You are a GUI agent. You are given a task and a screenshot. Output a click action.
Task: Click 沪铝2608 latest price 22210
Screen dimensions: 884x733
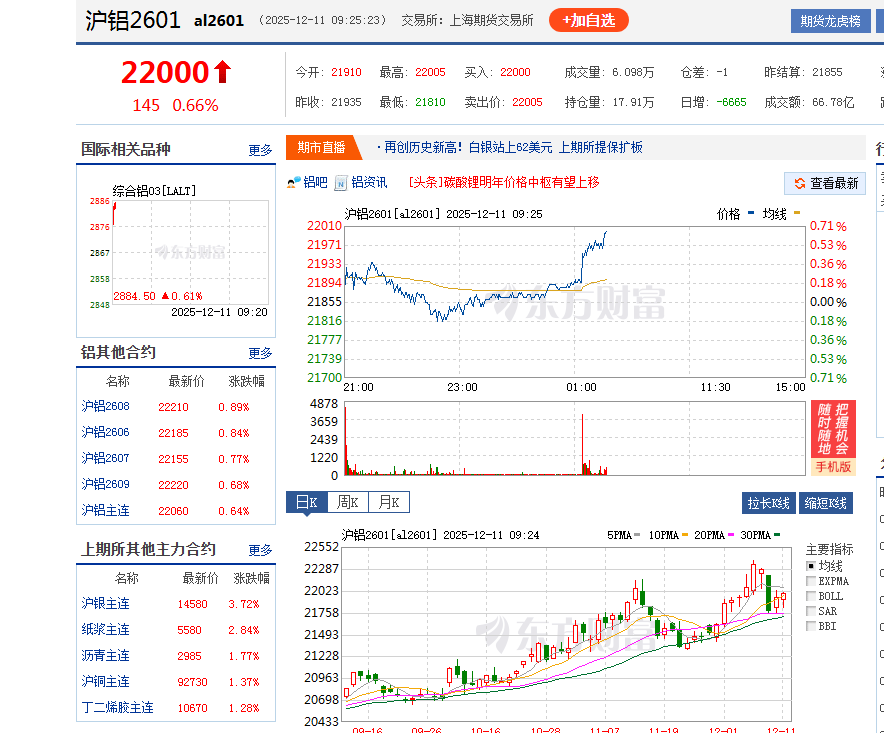pos(173,407)
